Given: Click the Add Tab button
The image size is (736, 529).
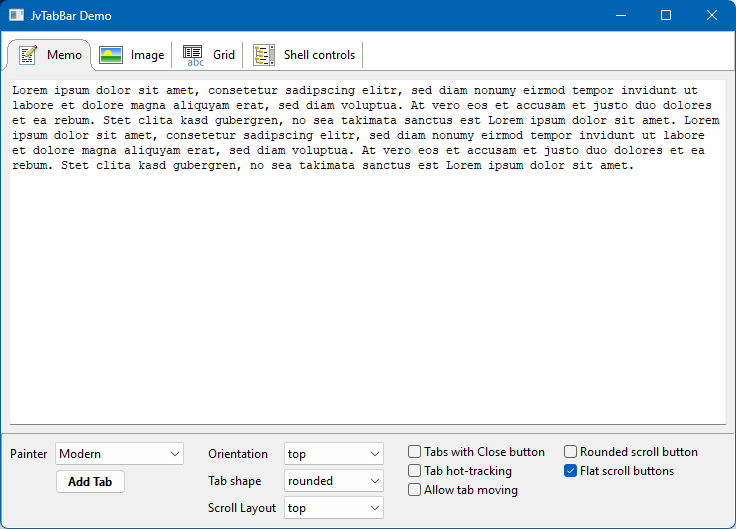Looking at the screenshot, I should (90, 482).
